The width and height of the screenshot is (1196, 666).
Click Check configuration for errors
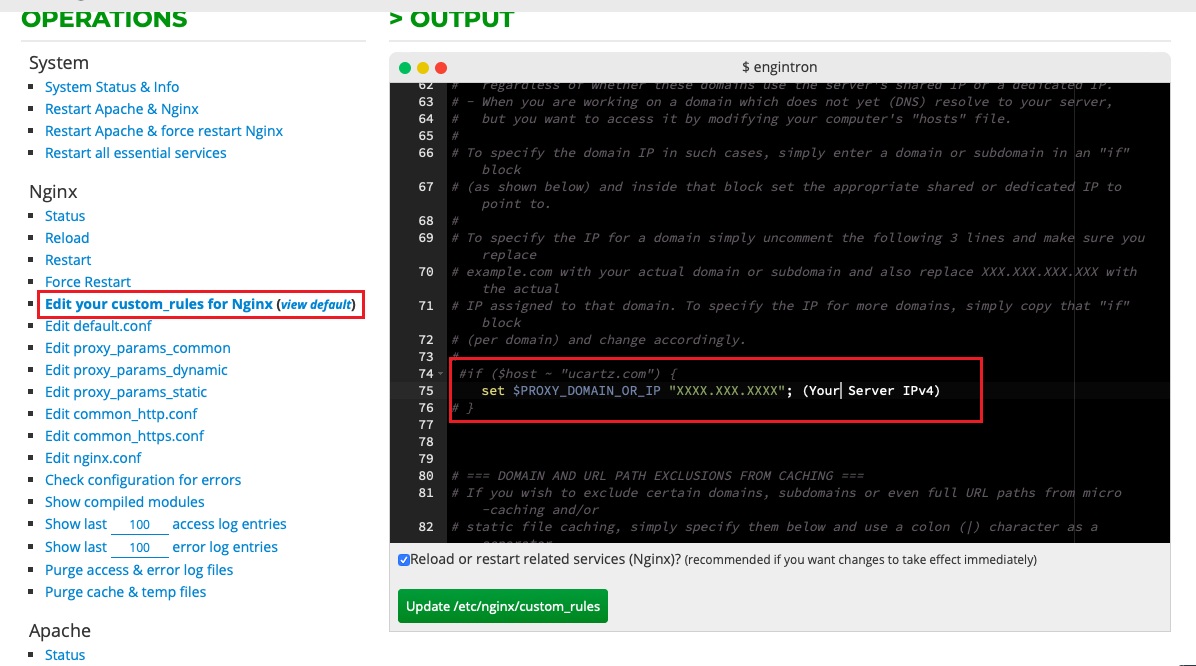click(143, 480)
